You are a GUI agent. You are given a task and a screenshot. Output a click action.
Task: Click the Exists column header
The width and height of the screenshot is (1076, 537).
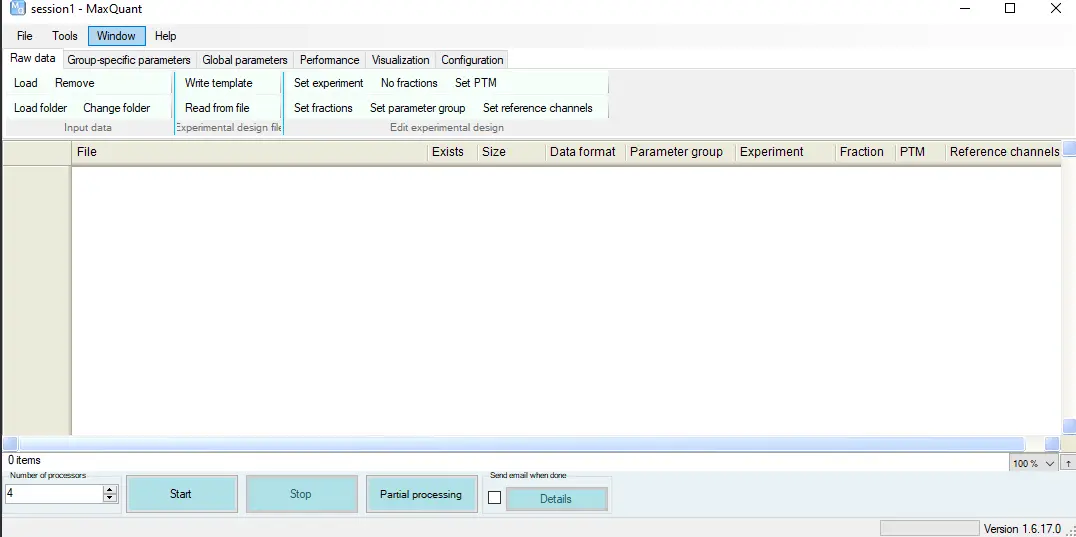452,152
